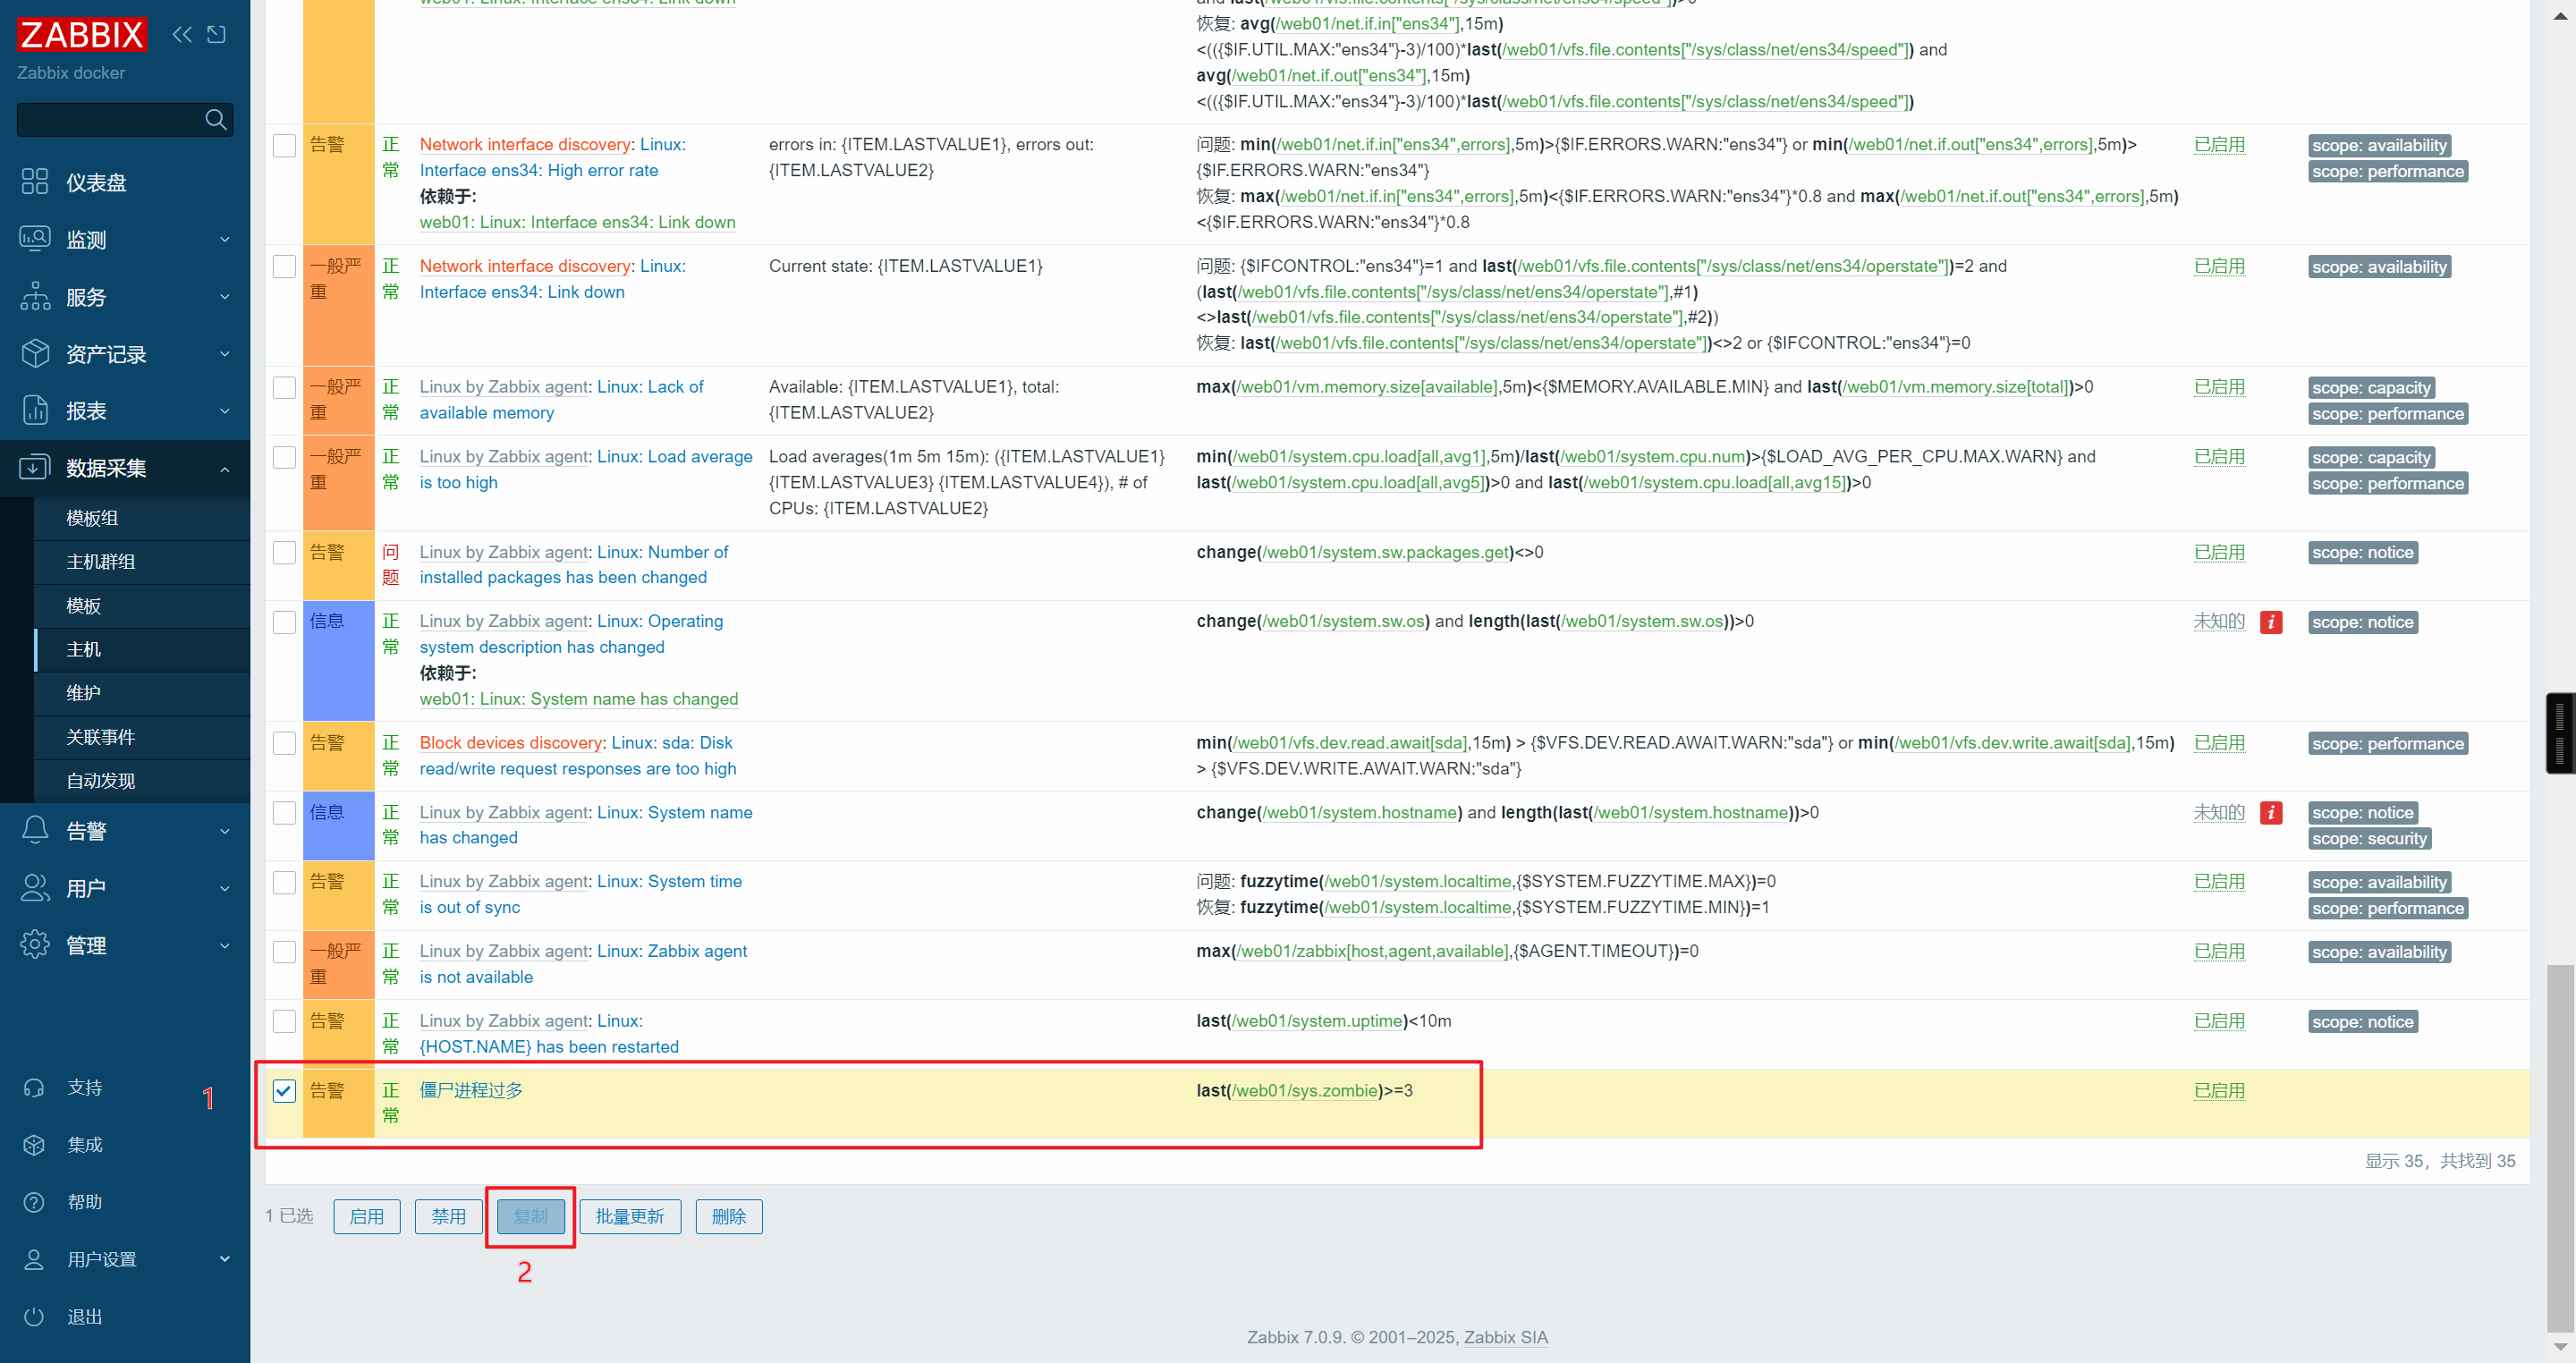Expand the 服务 menu chevron
2576x1363 pixels.
(x=225, y=297)
